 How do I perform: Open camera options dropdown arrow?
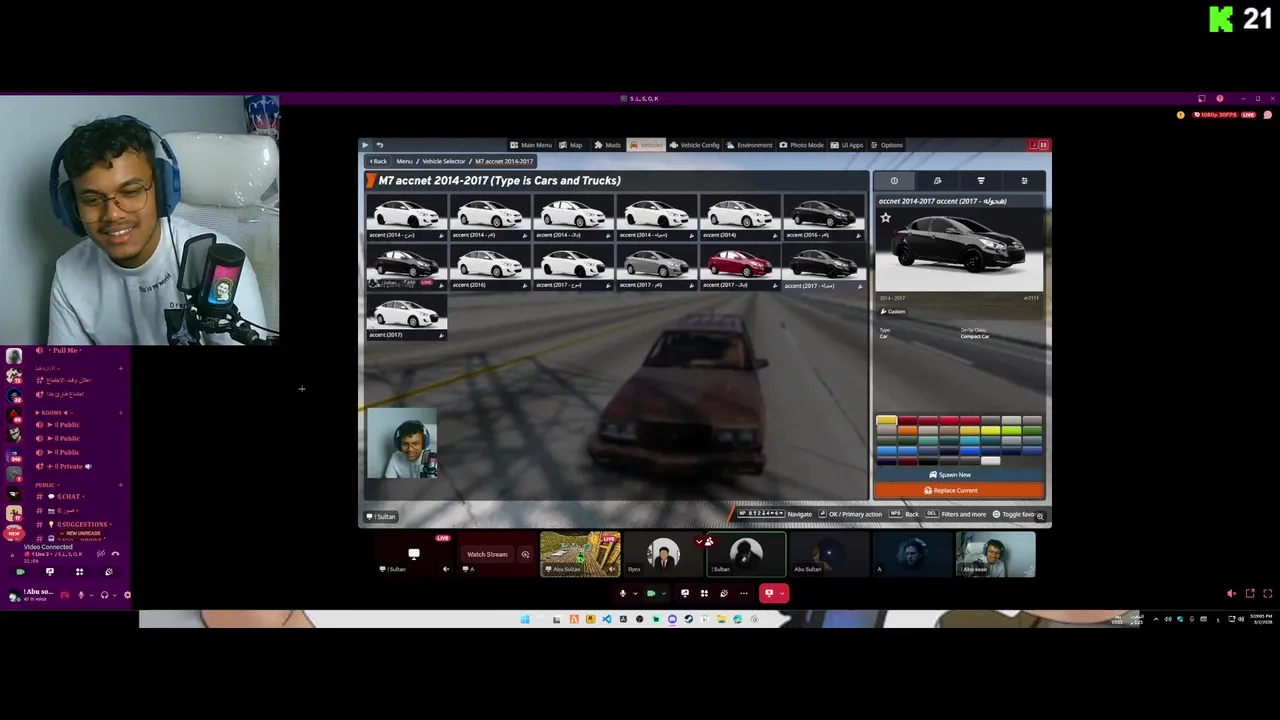click(x=663, y=593)
